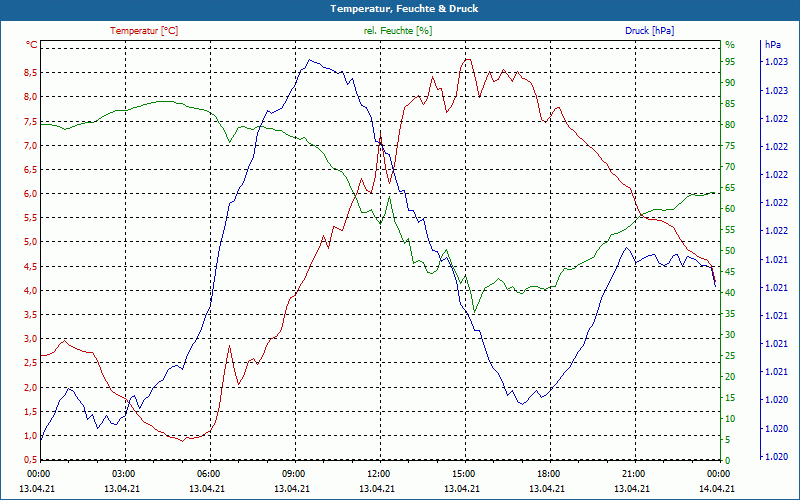Click the "13.04.21" date under 06:00
This screenshot has width=800, height=500.
click(x=207, y=488)
